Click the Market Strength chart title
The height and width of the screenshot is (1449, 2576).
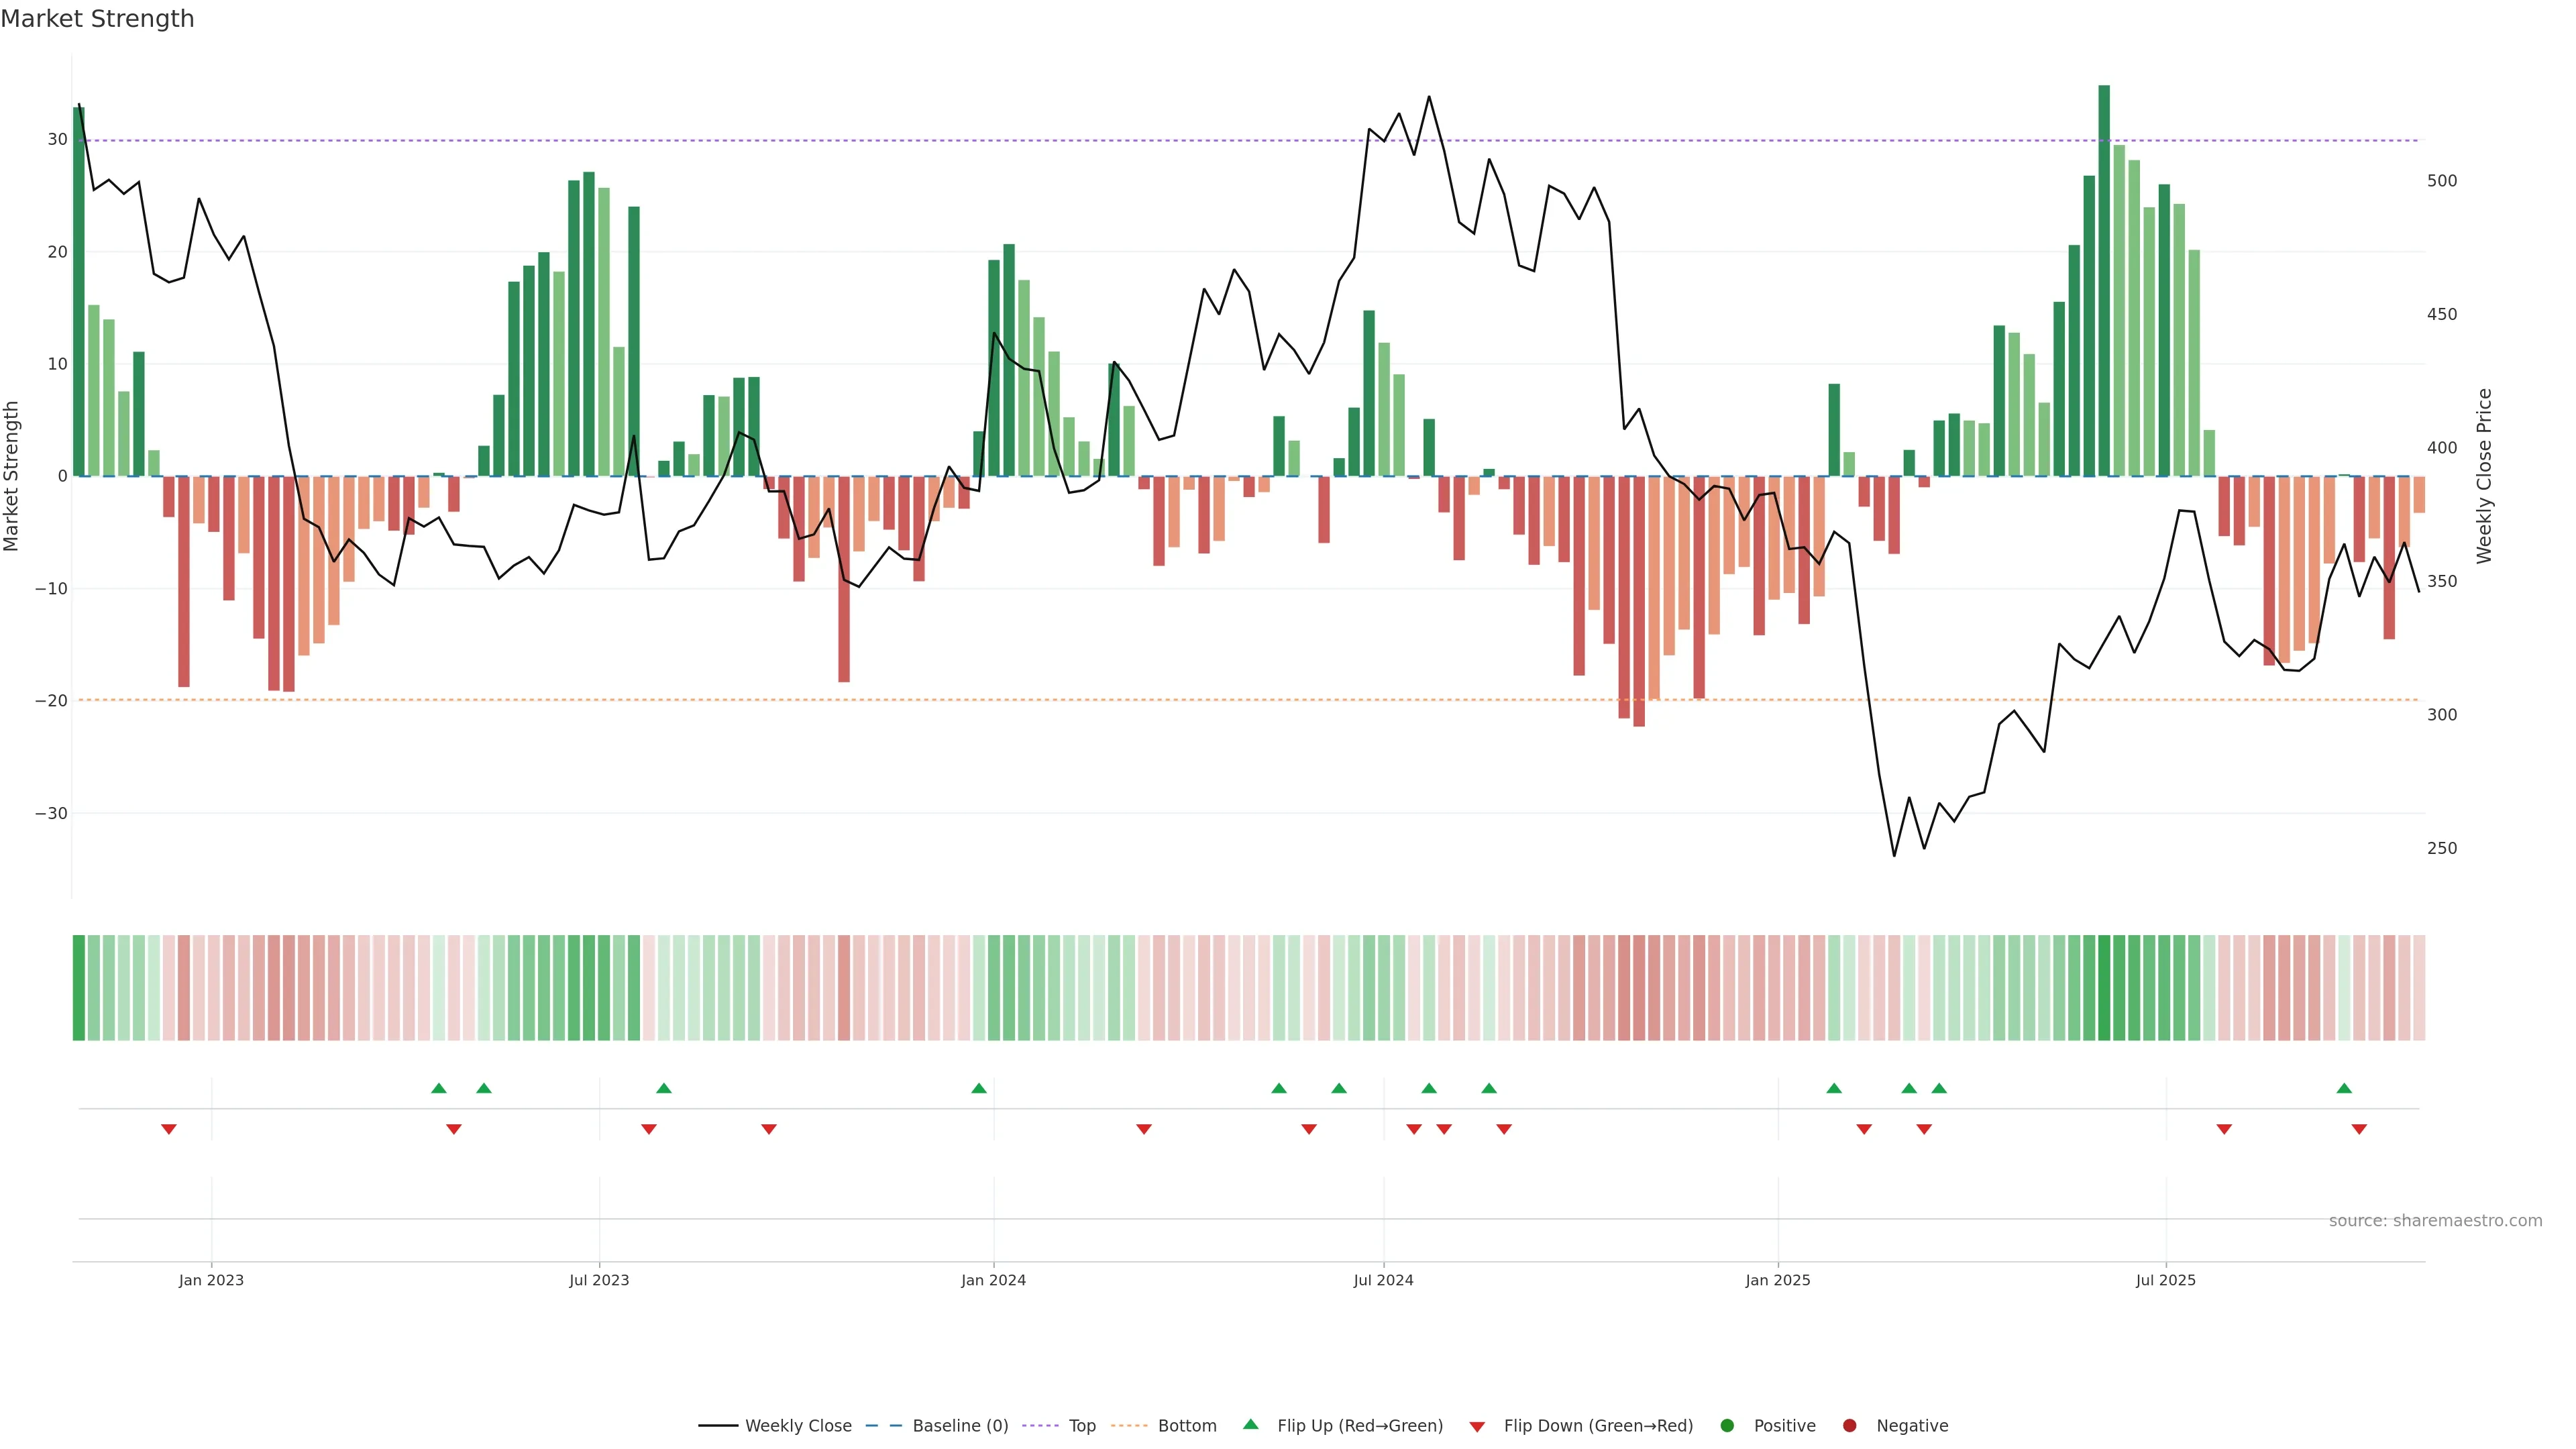(x=97, y=19)
